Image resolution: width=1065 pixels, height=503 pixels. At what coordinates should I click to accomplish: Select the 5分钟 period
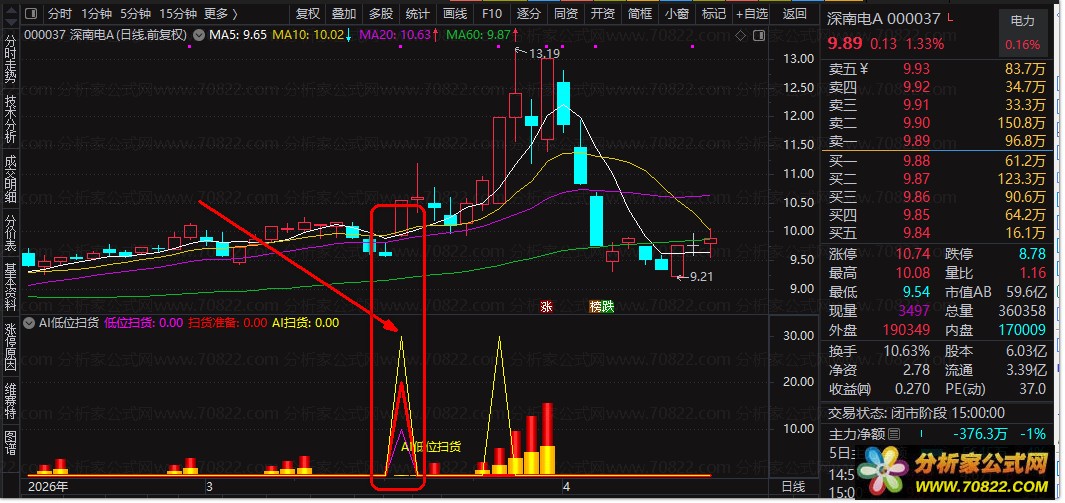[135, 14]
